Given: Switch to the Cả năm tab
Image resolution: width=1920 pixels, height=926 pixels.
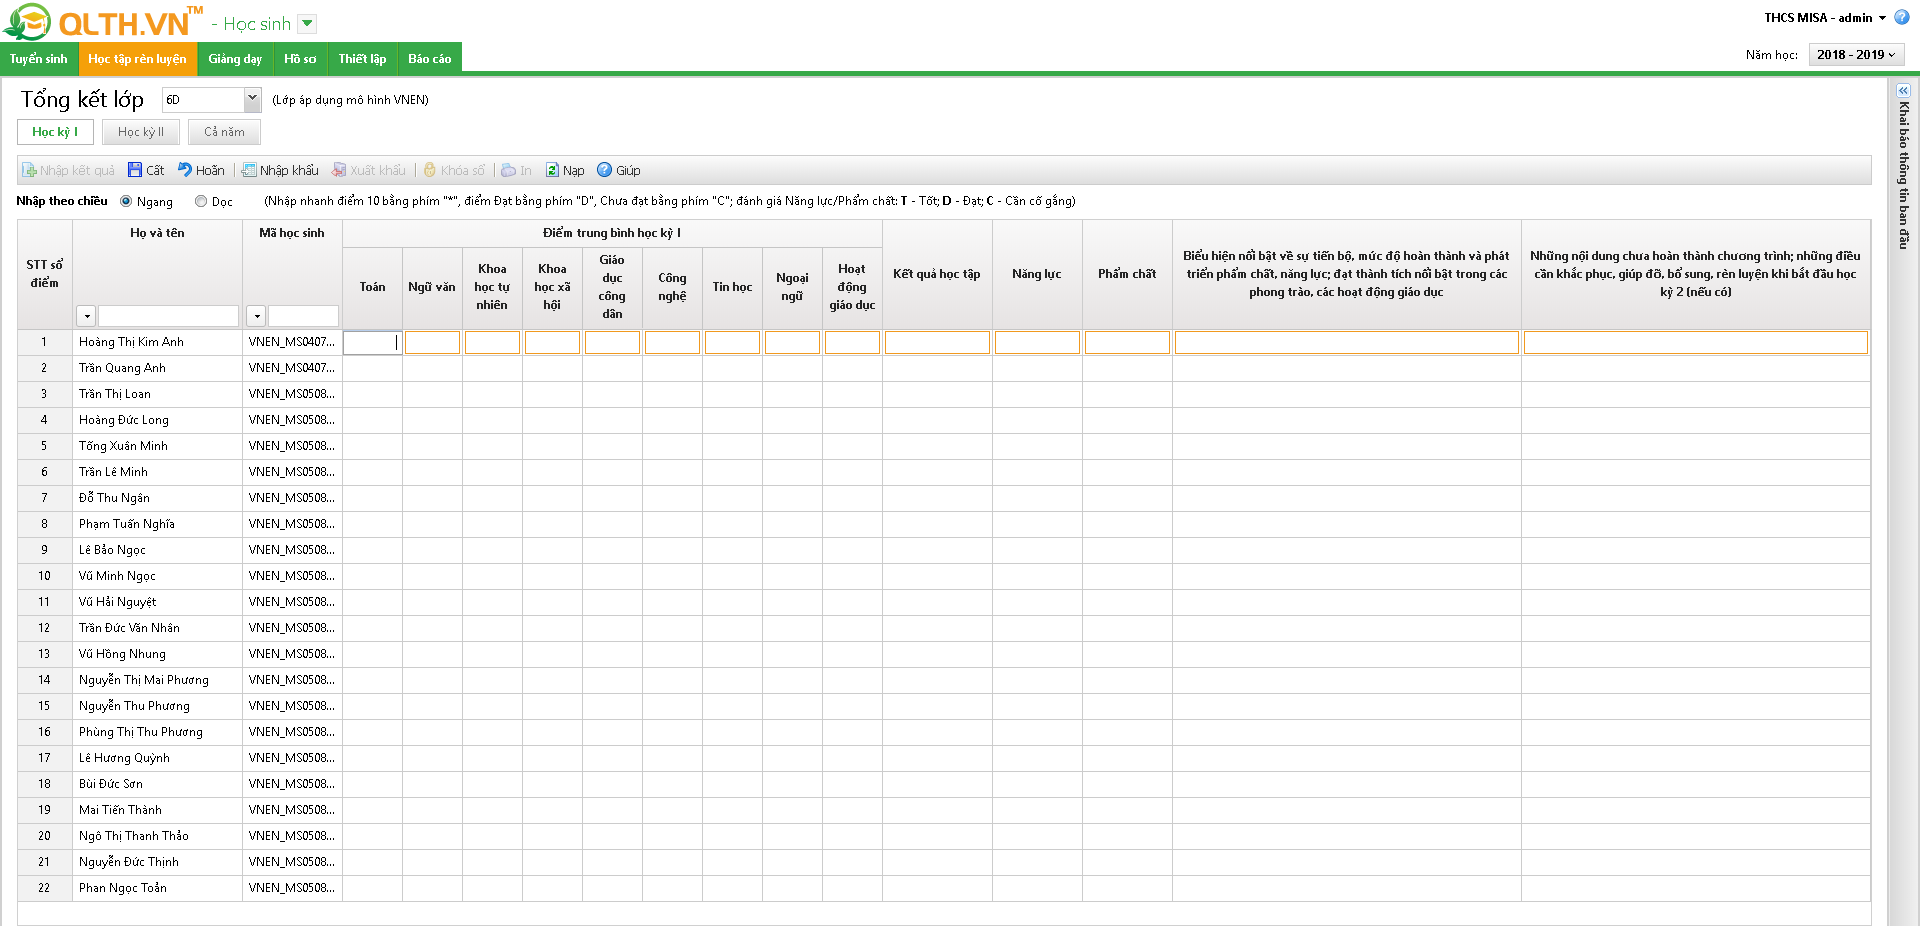Looking at the screenshot, I should (x=224, y=132).
